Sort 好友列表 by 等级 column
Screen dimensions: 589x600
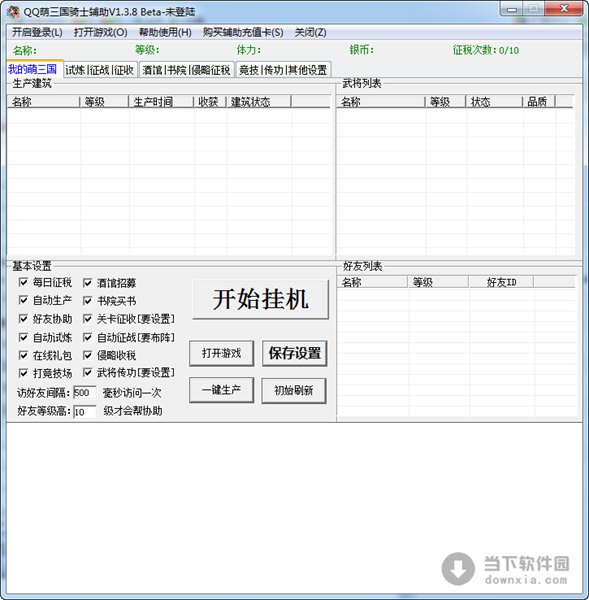pos(438,282)
